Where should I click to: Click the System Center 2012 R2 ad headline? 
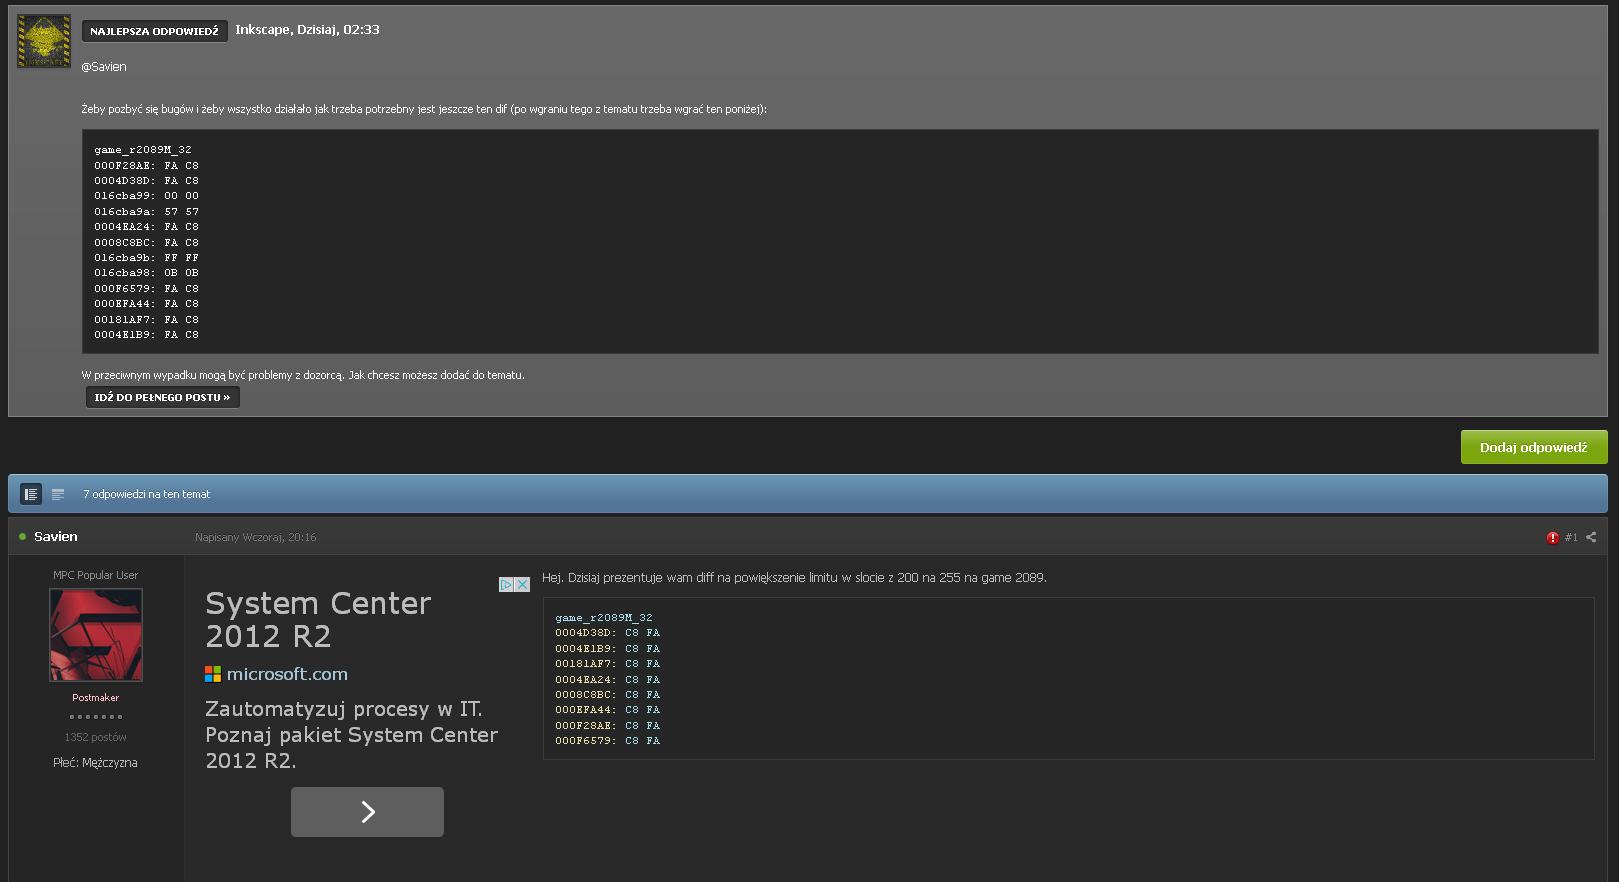tap(318, 619)
